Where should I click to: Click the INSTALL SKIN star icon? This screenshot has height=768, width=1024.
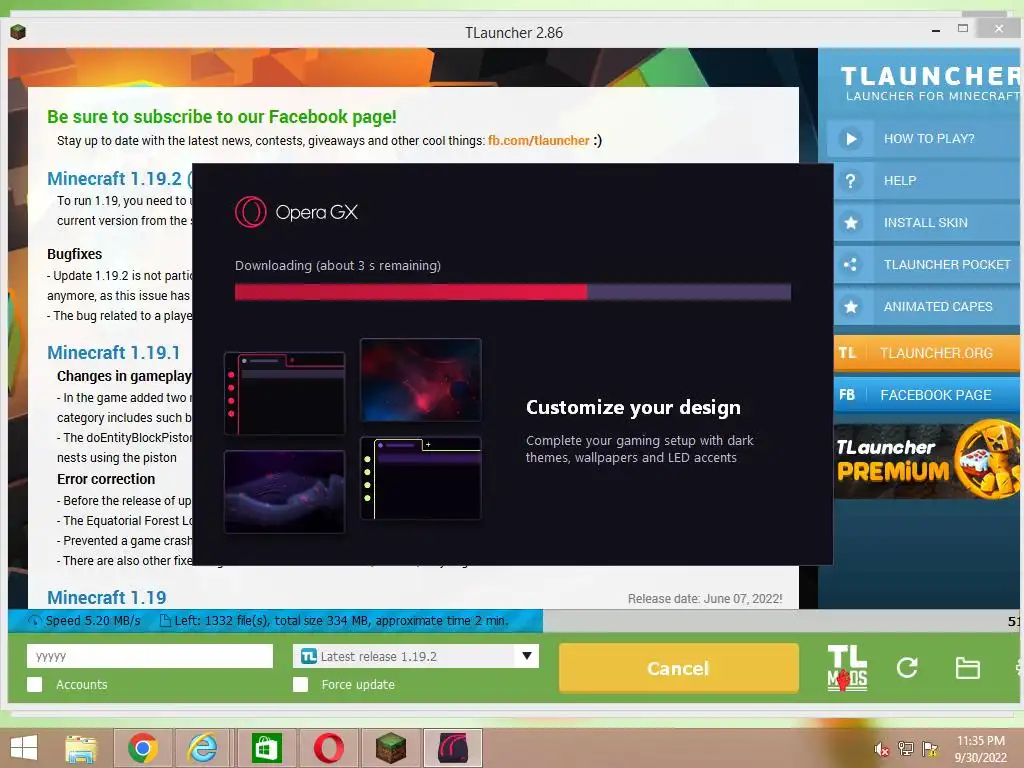tap(850, 223)
